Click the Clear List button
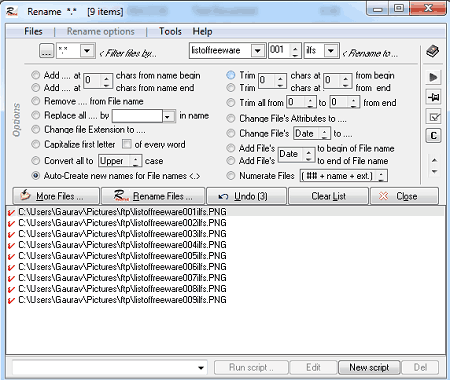The image size is (450, 380). pos(328,196)
